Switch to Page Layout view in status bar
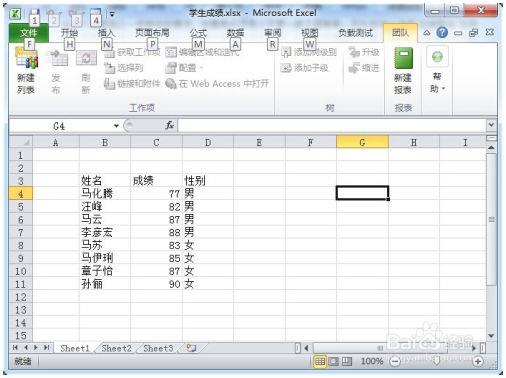Screen dimensions: 506x378 pos(333,361)
